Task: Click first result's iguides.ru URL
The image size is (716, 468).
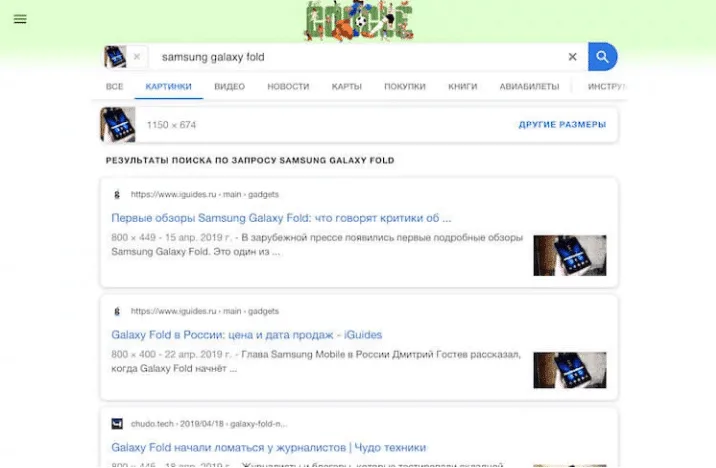Action: pyautogui.click(x=205, y=194)
